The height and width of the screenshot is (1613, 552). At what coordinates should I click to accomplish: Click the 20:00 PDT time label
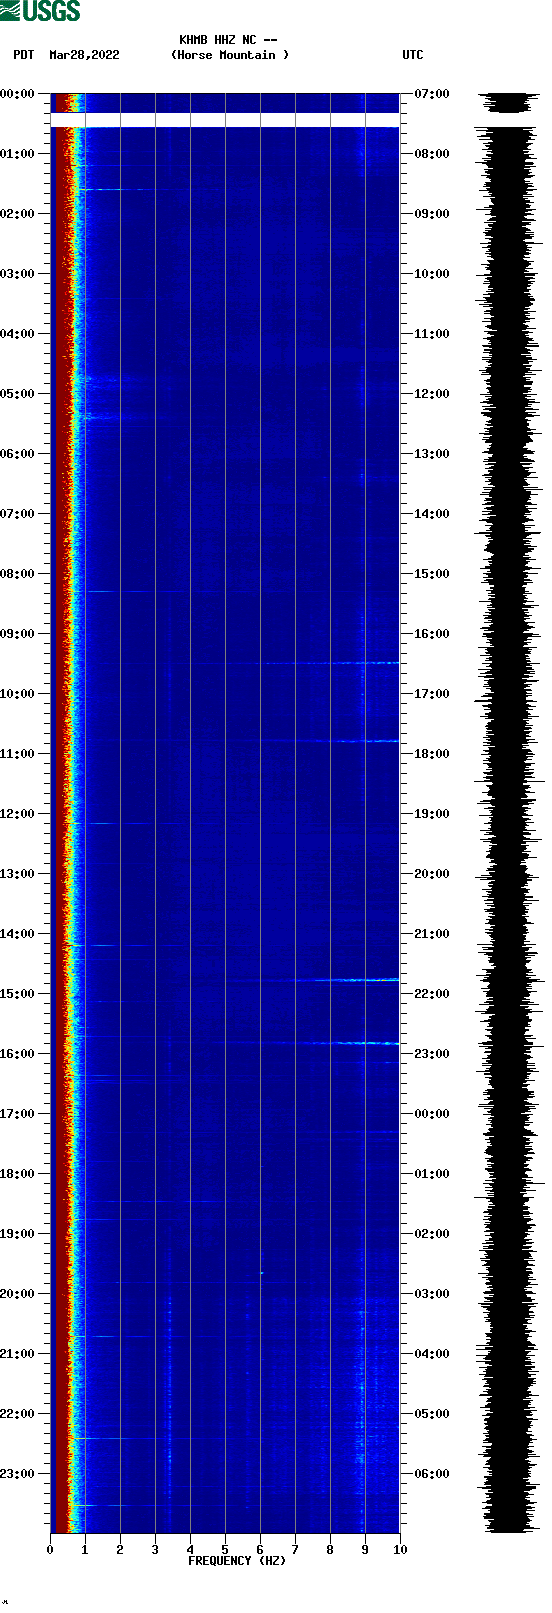(x=18, y=1294)
